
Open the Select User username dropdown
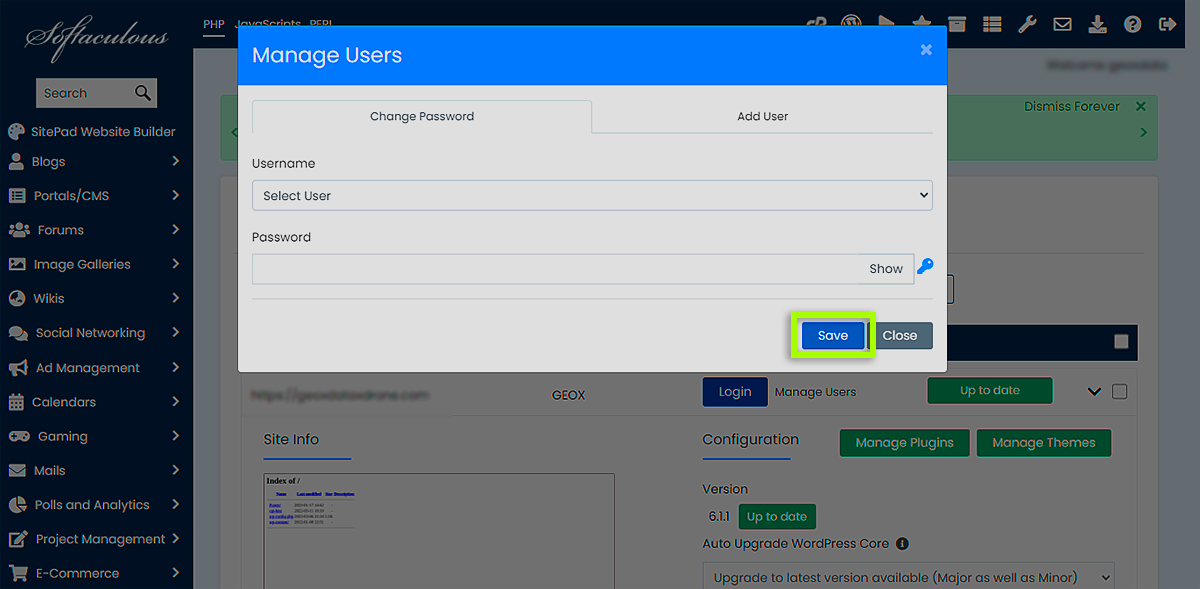click(x=592, y=196)
